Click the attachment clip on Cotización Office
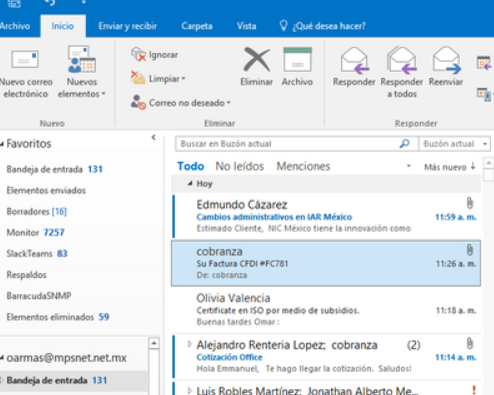This screenshot has height=395, width=494. click(x=470, y=343)
